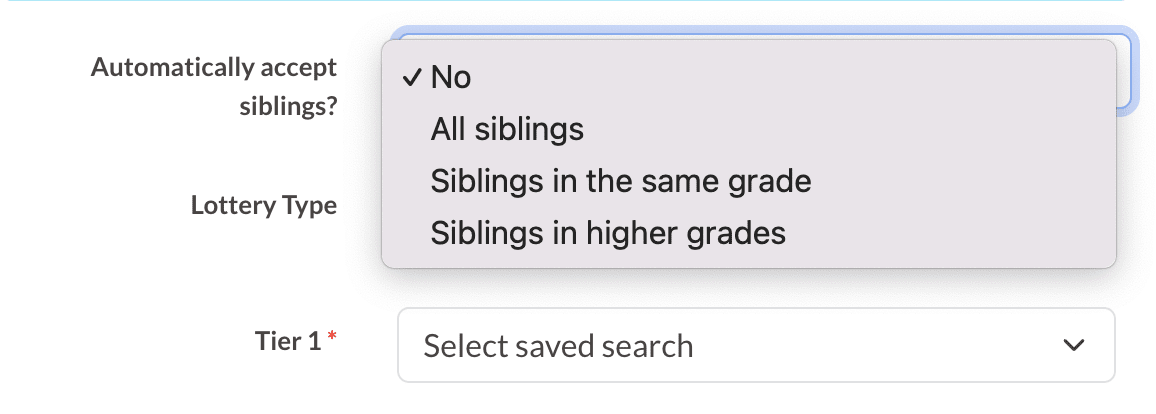Set auto-accept to higher grade siblings
The image size is (1156, 414).
tap(608, 233)
